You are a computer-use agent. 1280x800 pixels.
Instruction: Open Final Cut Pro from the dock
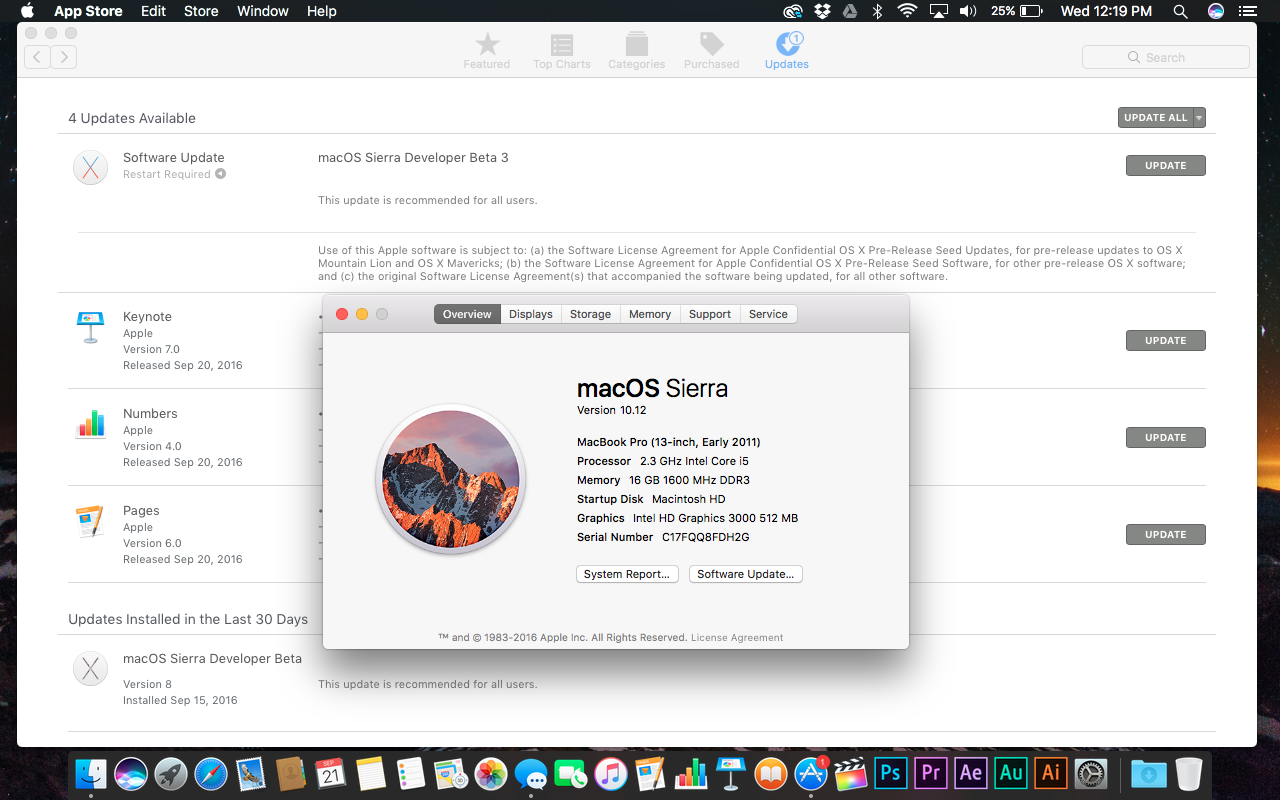point(851,773)
